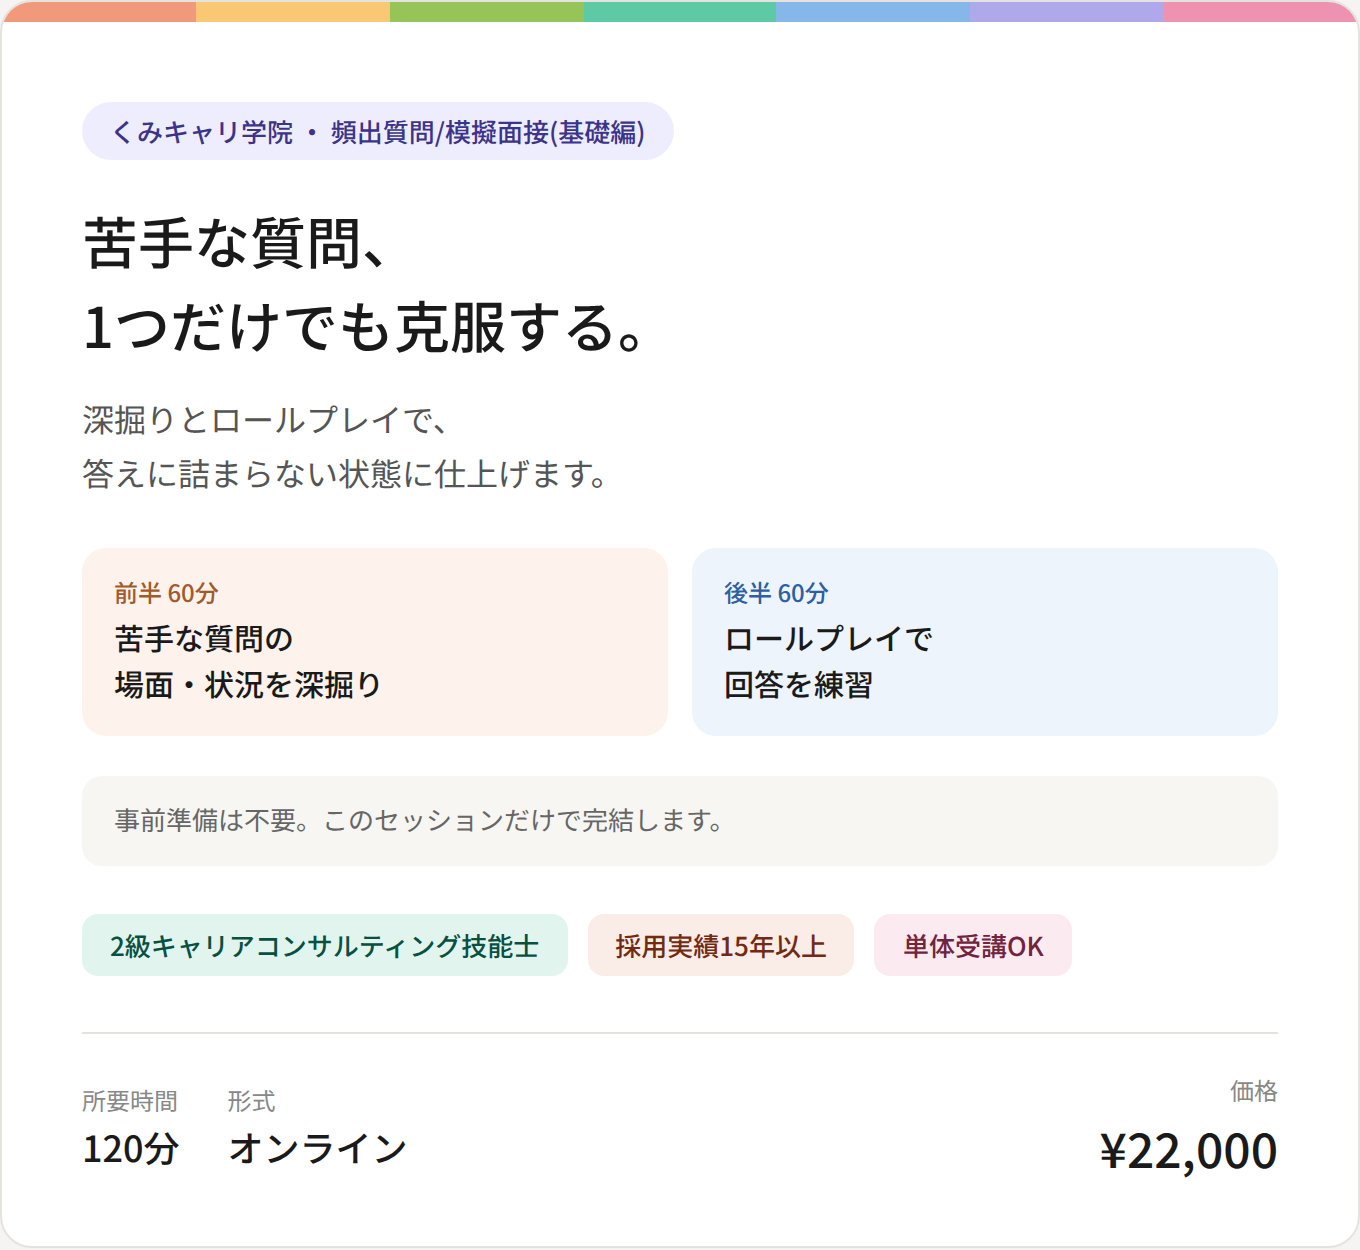Select the 苦手な質問 main headline
Screen dimensions: 1360x1250
366,285
